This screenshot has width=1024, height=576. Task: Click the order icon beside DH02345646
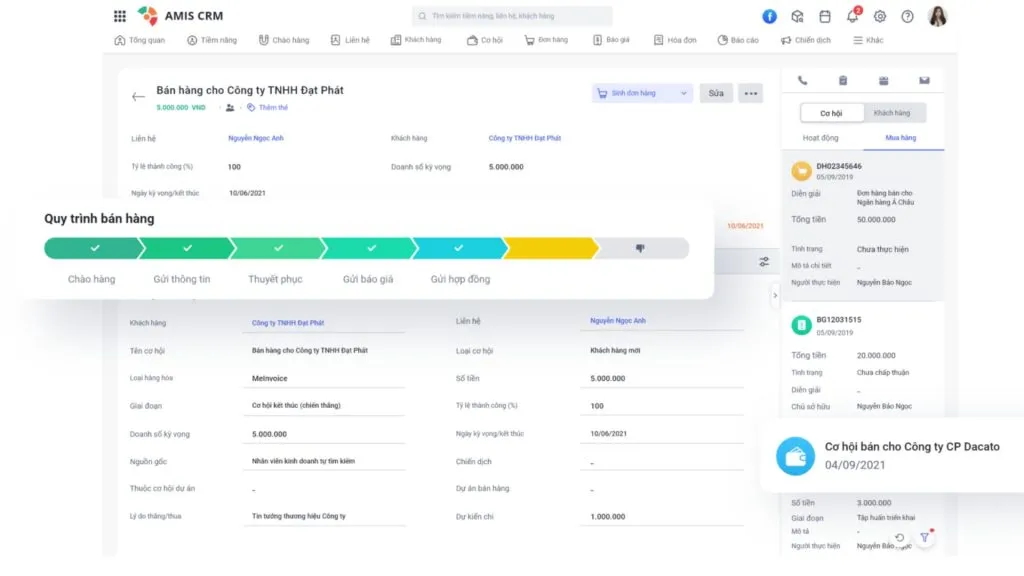[801, 171]
